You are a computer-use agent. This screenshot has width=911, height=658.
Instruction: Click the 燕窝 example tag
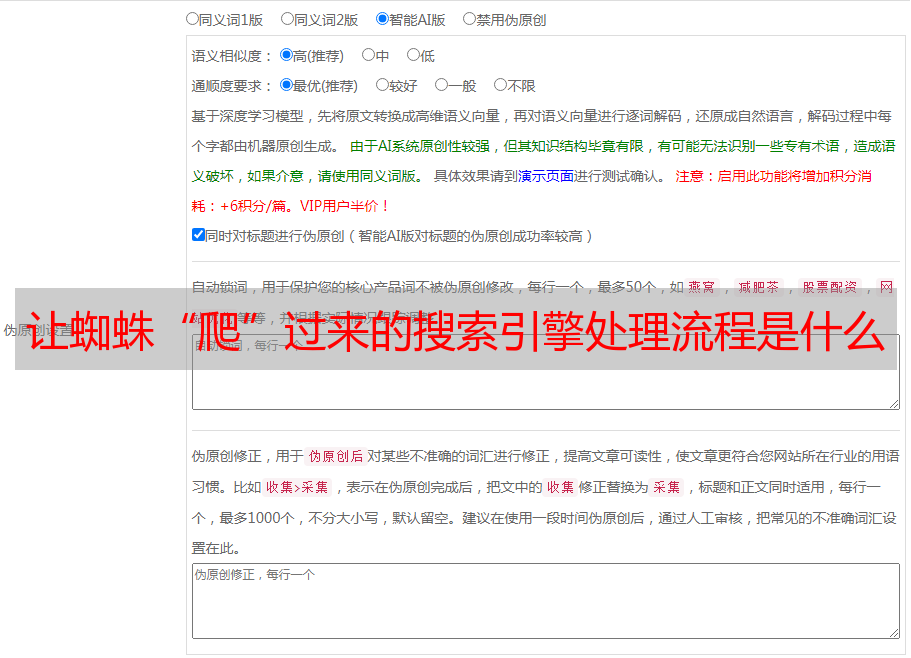point(701,287)
